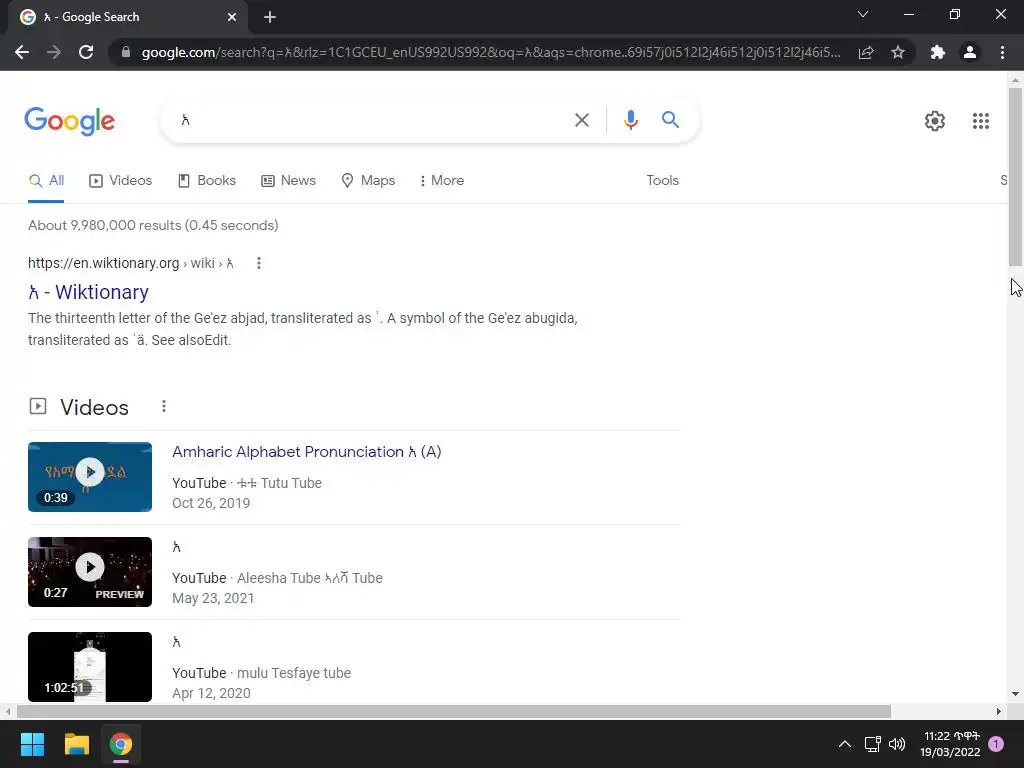Open the clock and date 19/03/2022
Viewport: 1024px width, 768px height.
click(950, 744)
